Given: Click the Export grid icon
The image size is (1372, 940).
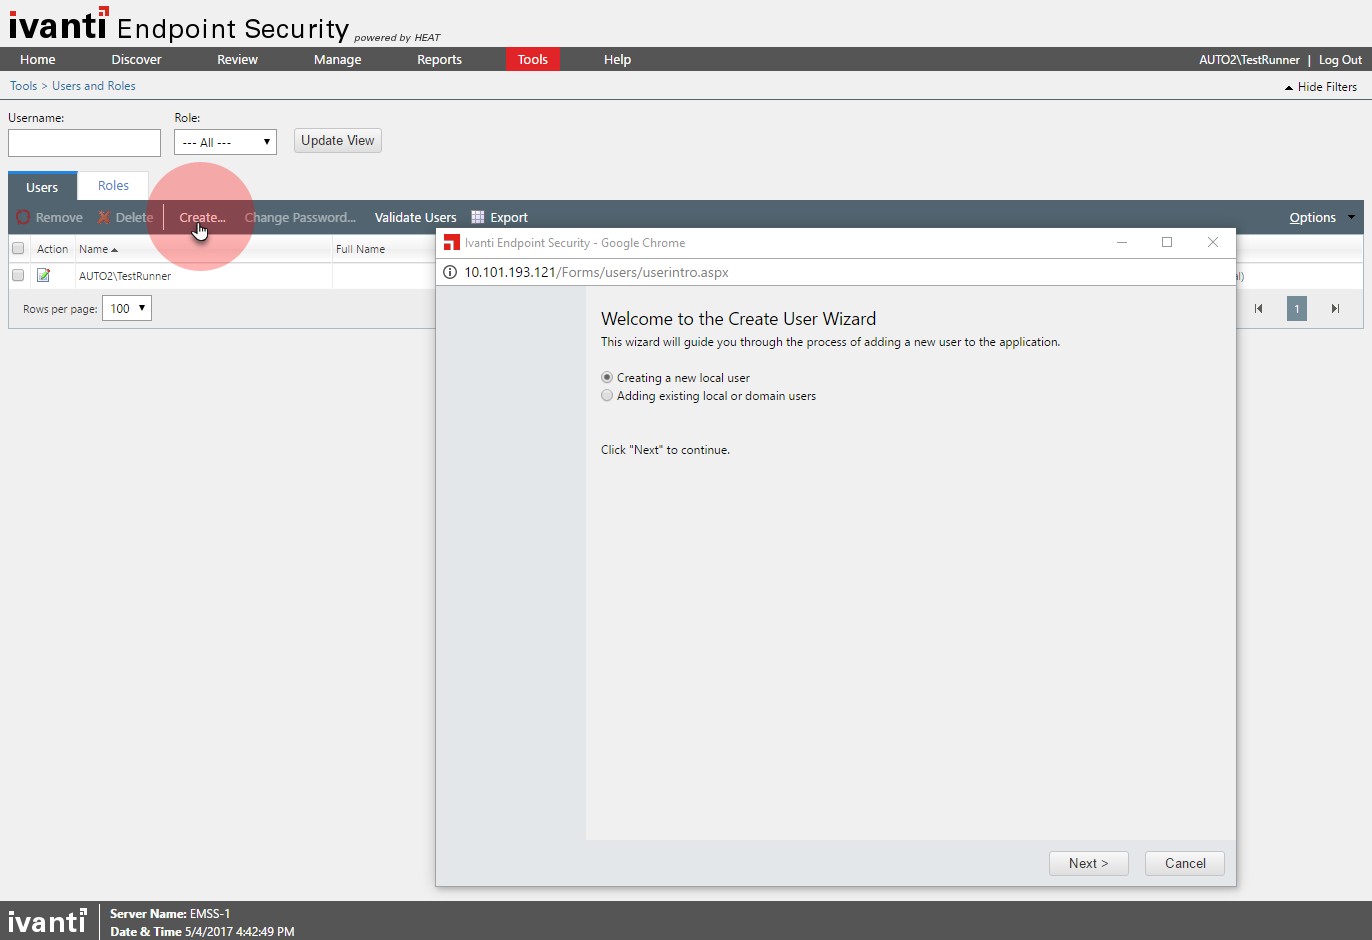Looking at the screenshot, I should tap(478, 217).
